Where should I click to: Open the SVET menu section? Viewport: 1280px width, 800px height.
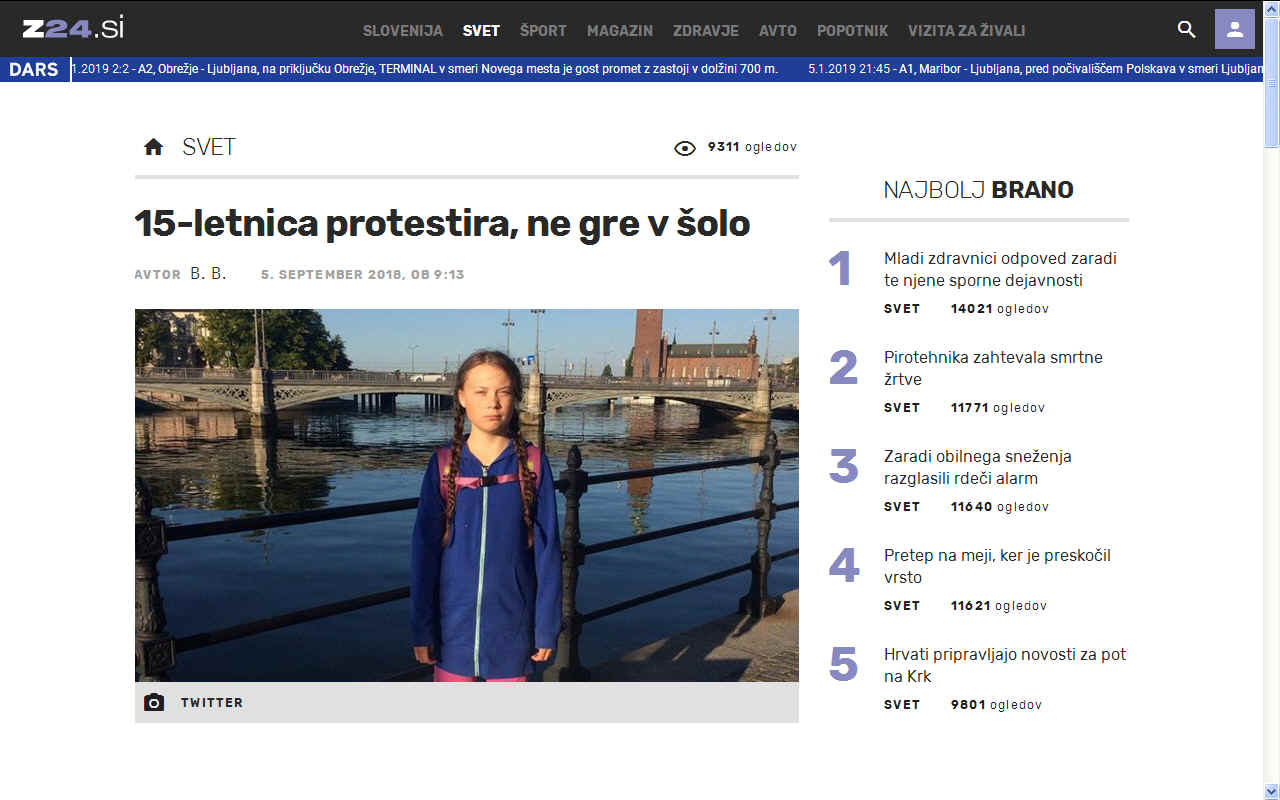tap(481, 31)
